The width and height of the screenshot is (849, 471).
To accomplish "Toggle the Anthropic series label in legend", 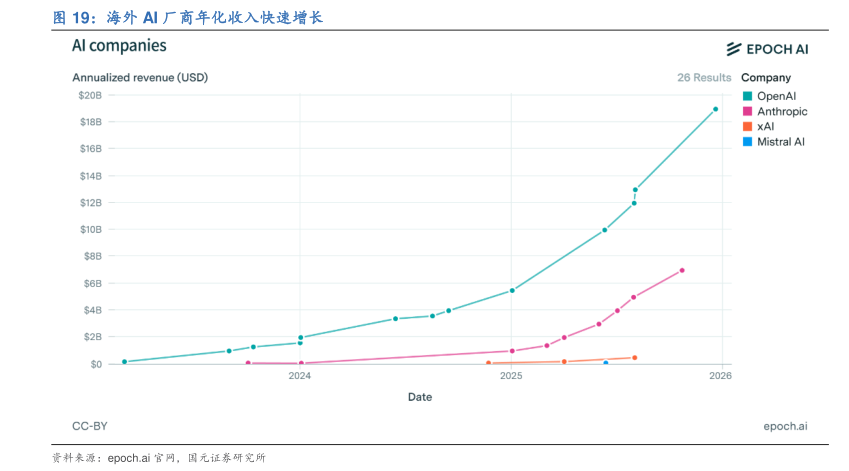I will click(782, 111).
